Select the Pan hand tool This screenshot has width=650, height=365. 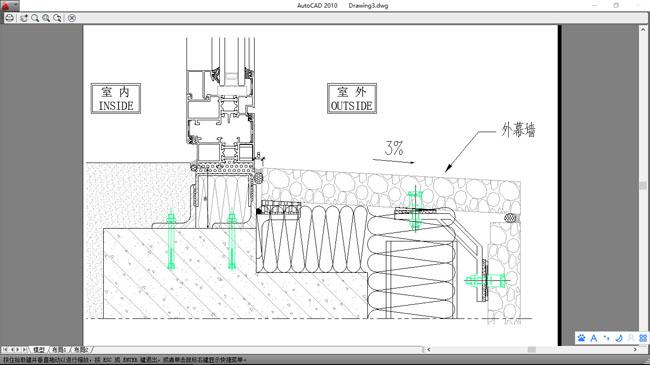pyautogui.click(x=24, y=18)
